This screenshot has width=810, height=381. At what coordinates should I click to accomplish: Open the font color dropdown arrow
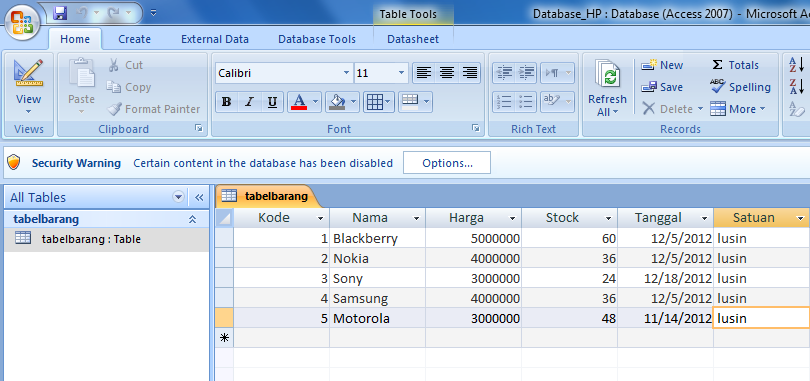[x=316, y=102]
